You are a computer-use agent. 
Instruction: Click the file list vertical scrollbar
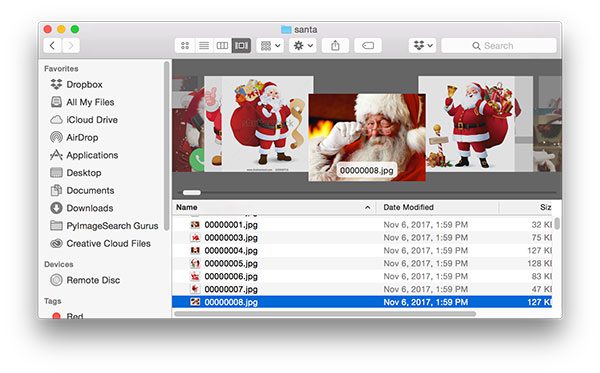point(557,223)
